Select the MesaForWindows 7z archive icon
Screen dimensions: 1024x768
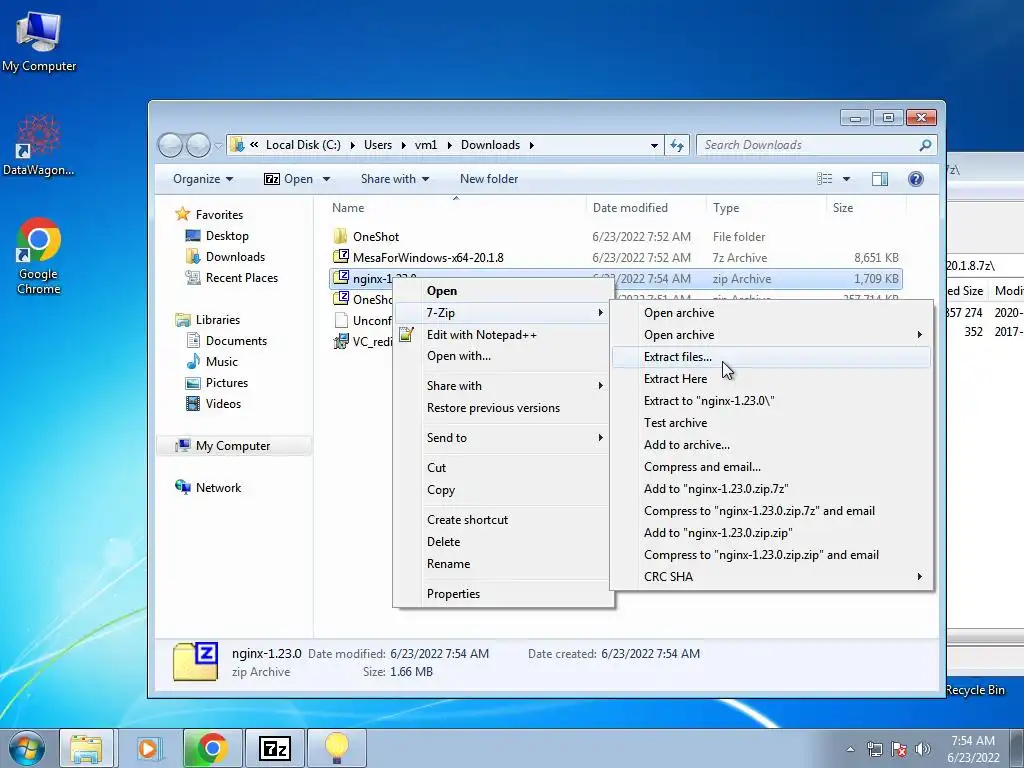click(340, 257)
